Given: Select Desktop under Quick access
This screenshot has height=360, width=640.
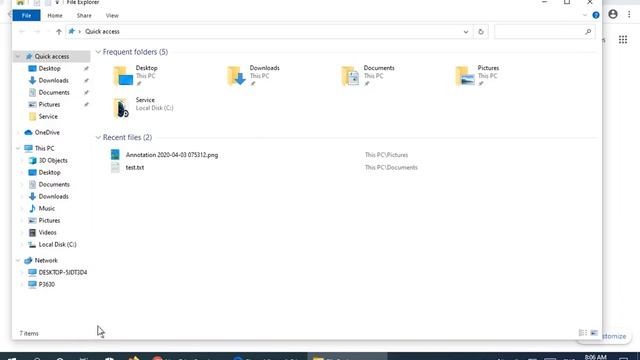Looking at the screenshot, I should point(49,69).
